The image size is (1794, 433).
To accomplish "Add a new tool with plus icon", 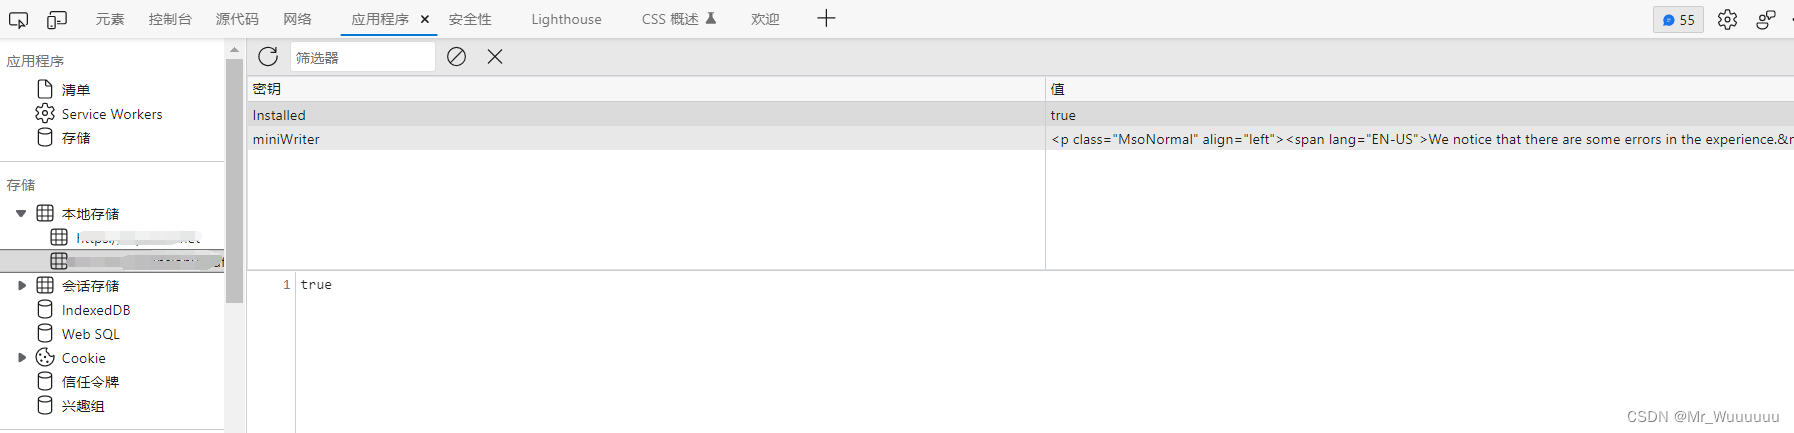I will [x=826, y=18].
